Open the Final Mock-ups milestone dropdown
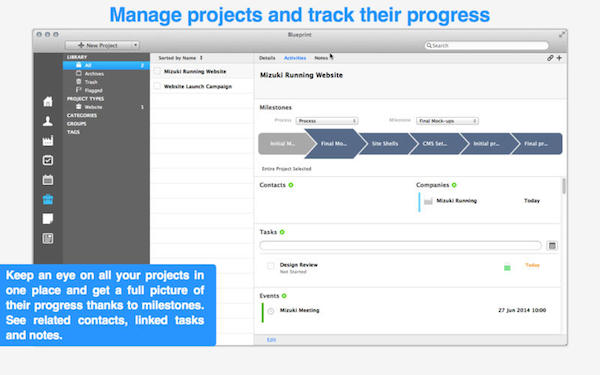Screen dimensions: 600x375 pos(447,121)
